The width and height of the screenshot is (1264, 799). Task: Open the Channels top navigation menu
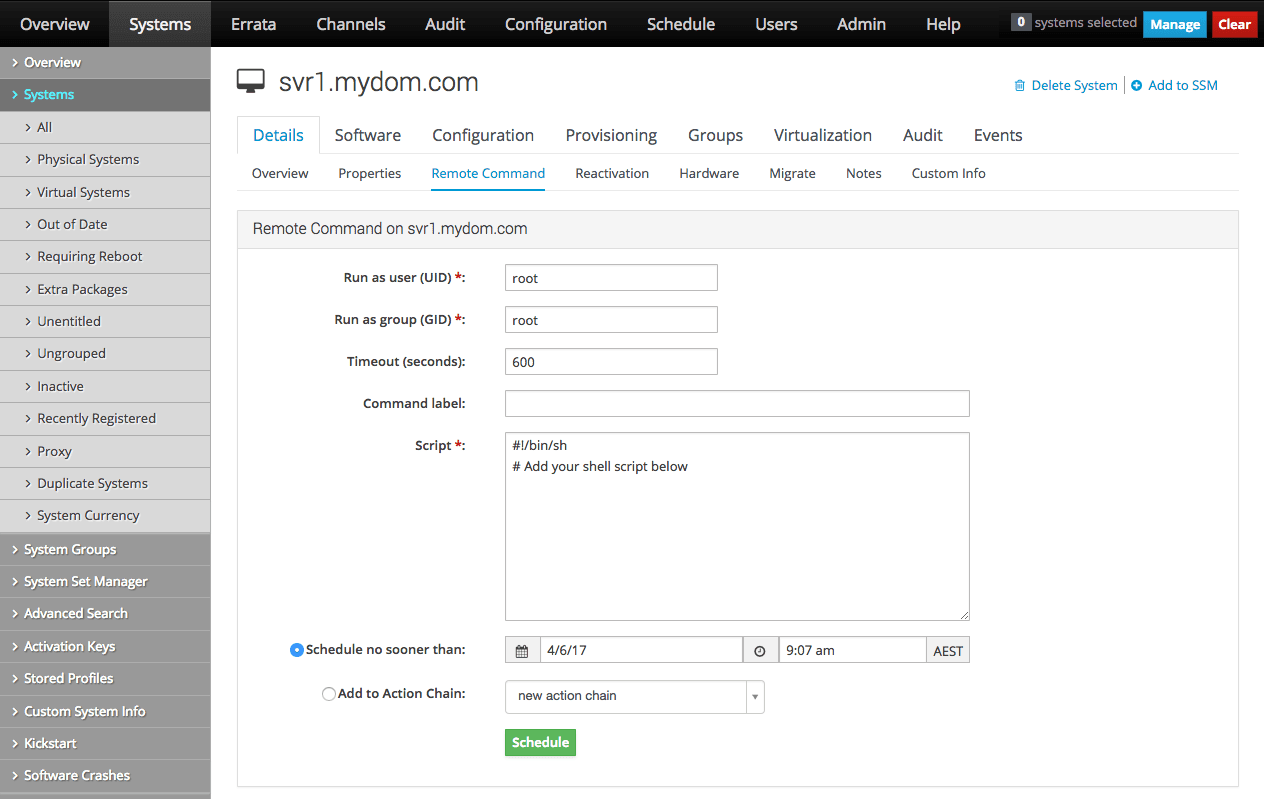(350, 24)
